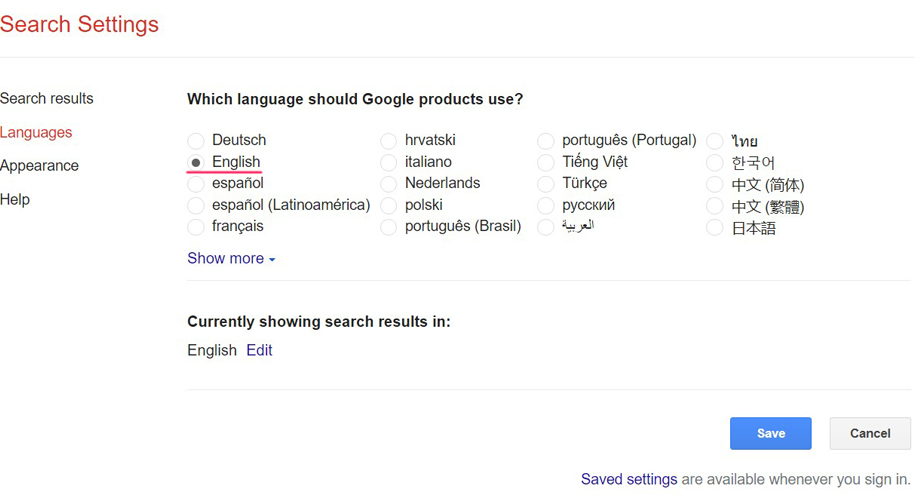Select the Deutsch language radio button
915x500 pixels.
coord(196,141)
